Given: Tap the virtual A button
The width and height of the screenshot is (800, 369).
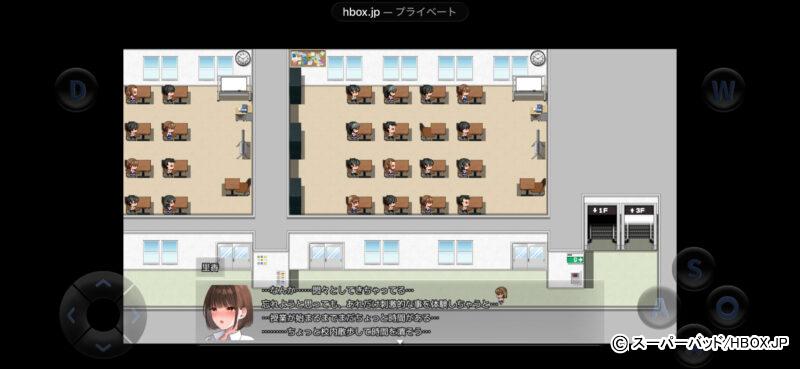Looking at the screenshot, I should tap(658, 307).
